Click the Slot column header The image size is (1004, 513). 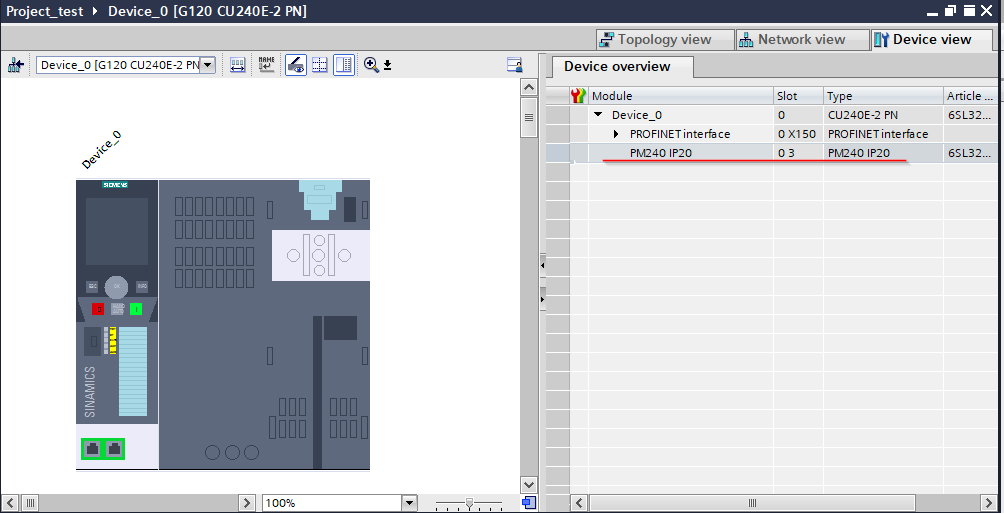coord(798,96)
